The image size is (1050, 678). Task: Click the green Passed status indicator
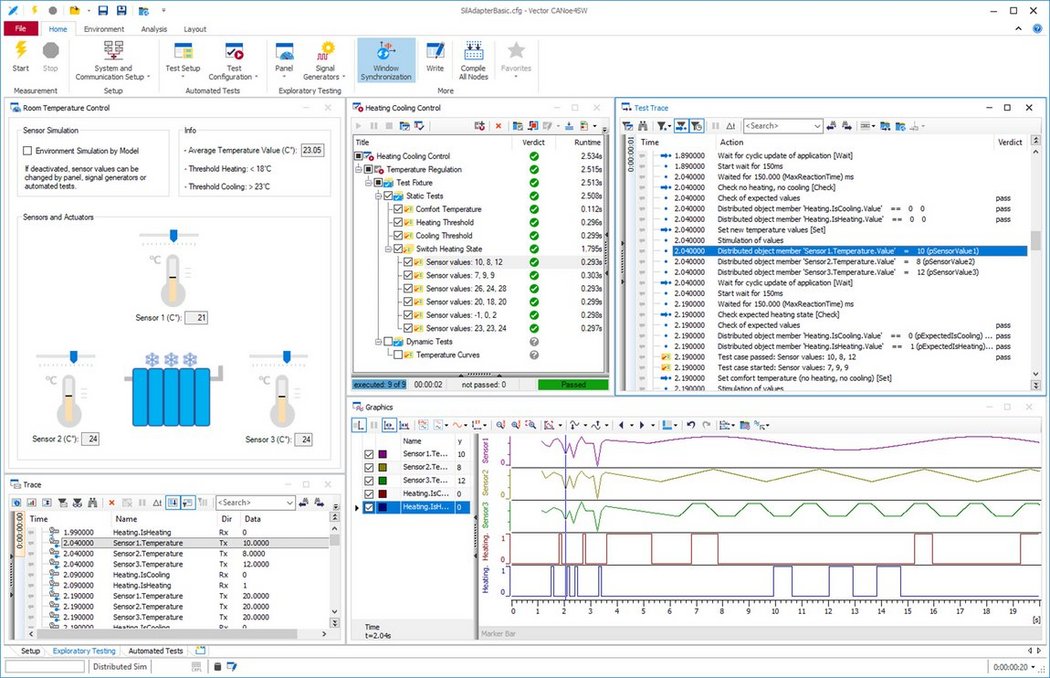(573, 385)
